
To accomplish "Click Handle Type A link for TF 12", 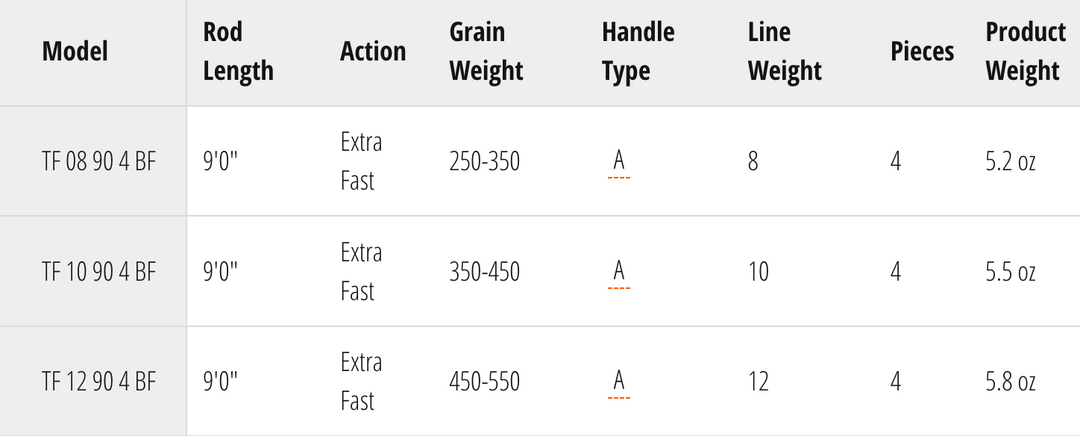I will [619, 382].
